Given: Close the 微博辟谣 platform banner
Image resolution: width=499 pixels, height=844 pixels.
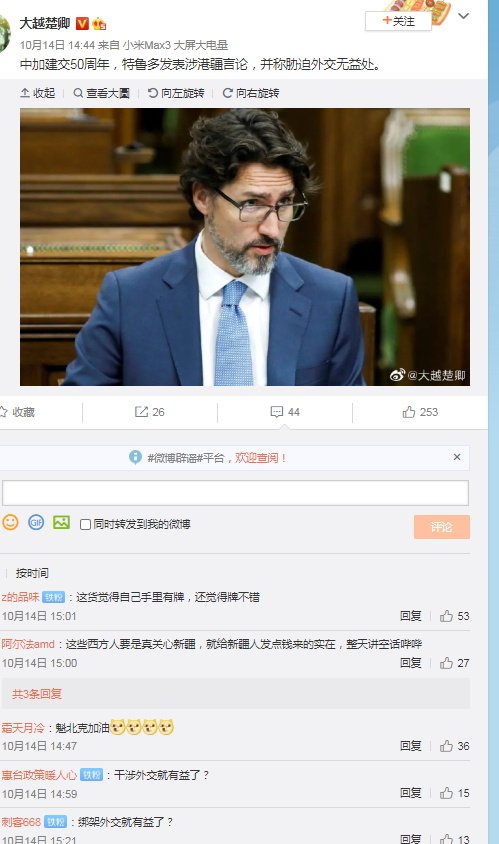Looking at the screenshot, I should click(x=457, y=457).
